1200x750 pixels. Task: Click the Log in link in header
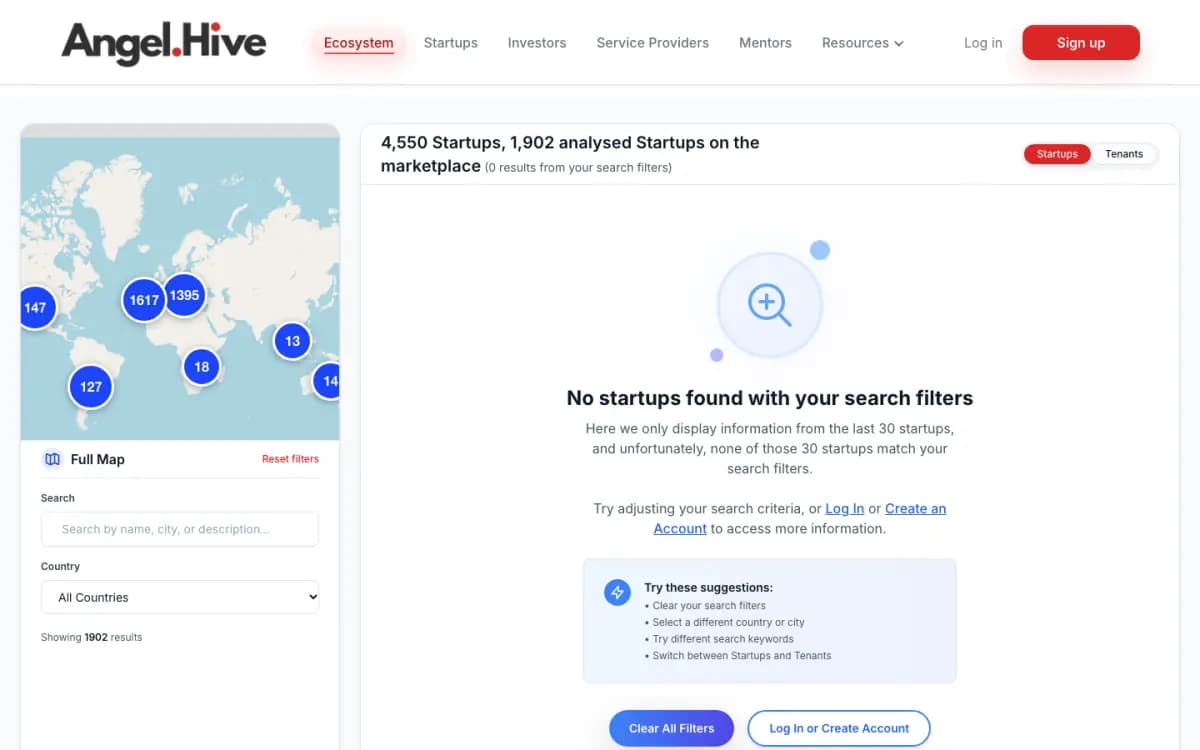[x=983, y=43]
